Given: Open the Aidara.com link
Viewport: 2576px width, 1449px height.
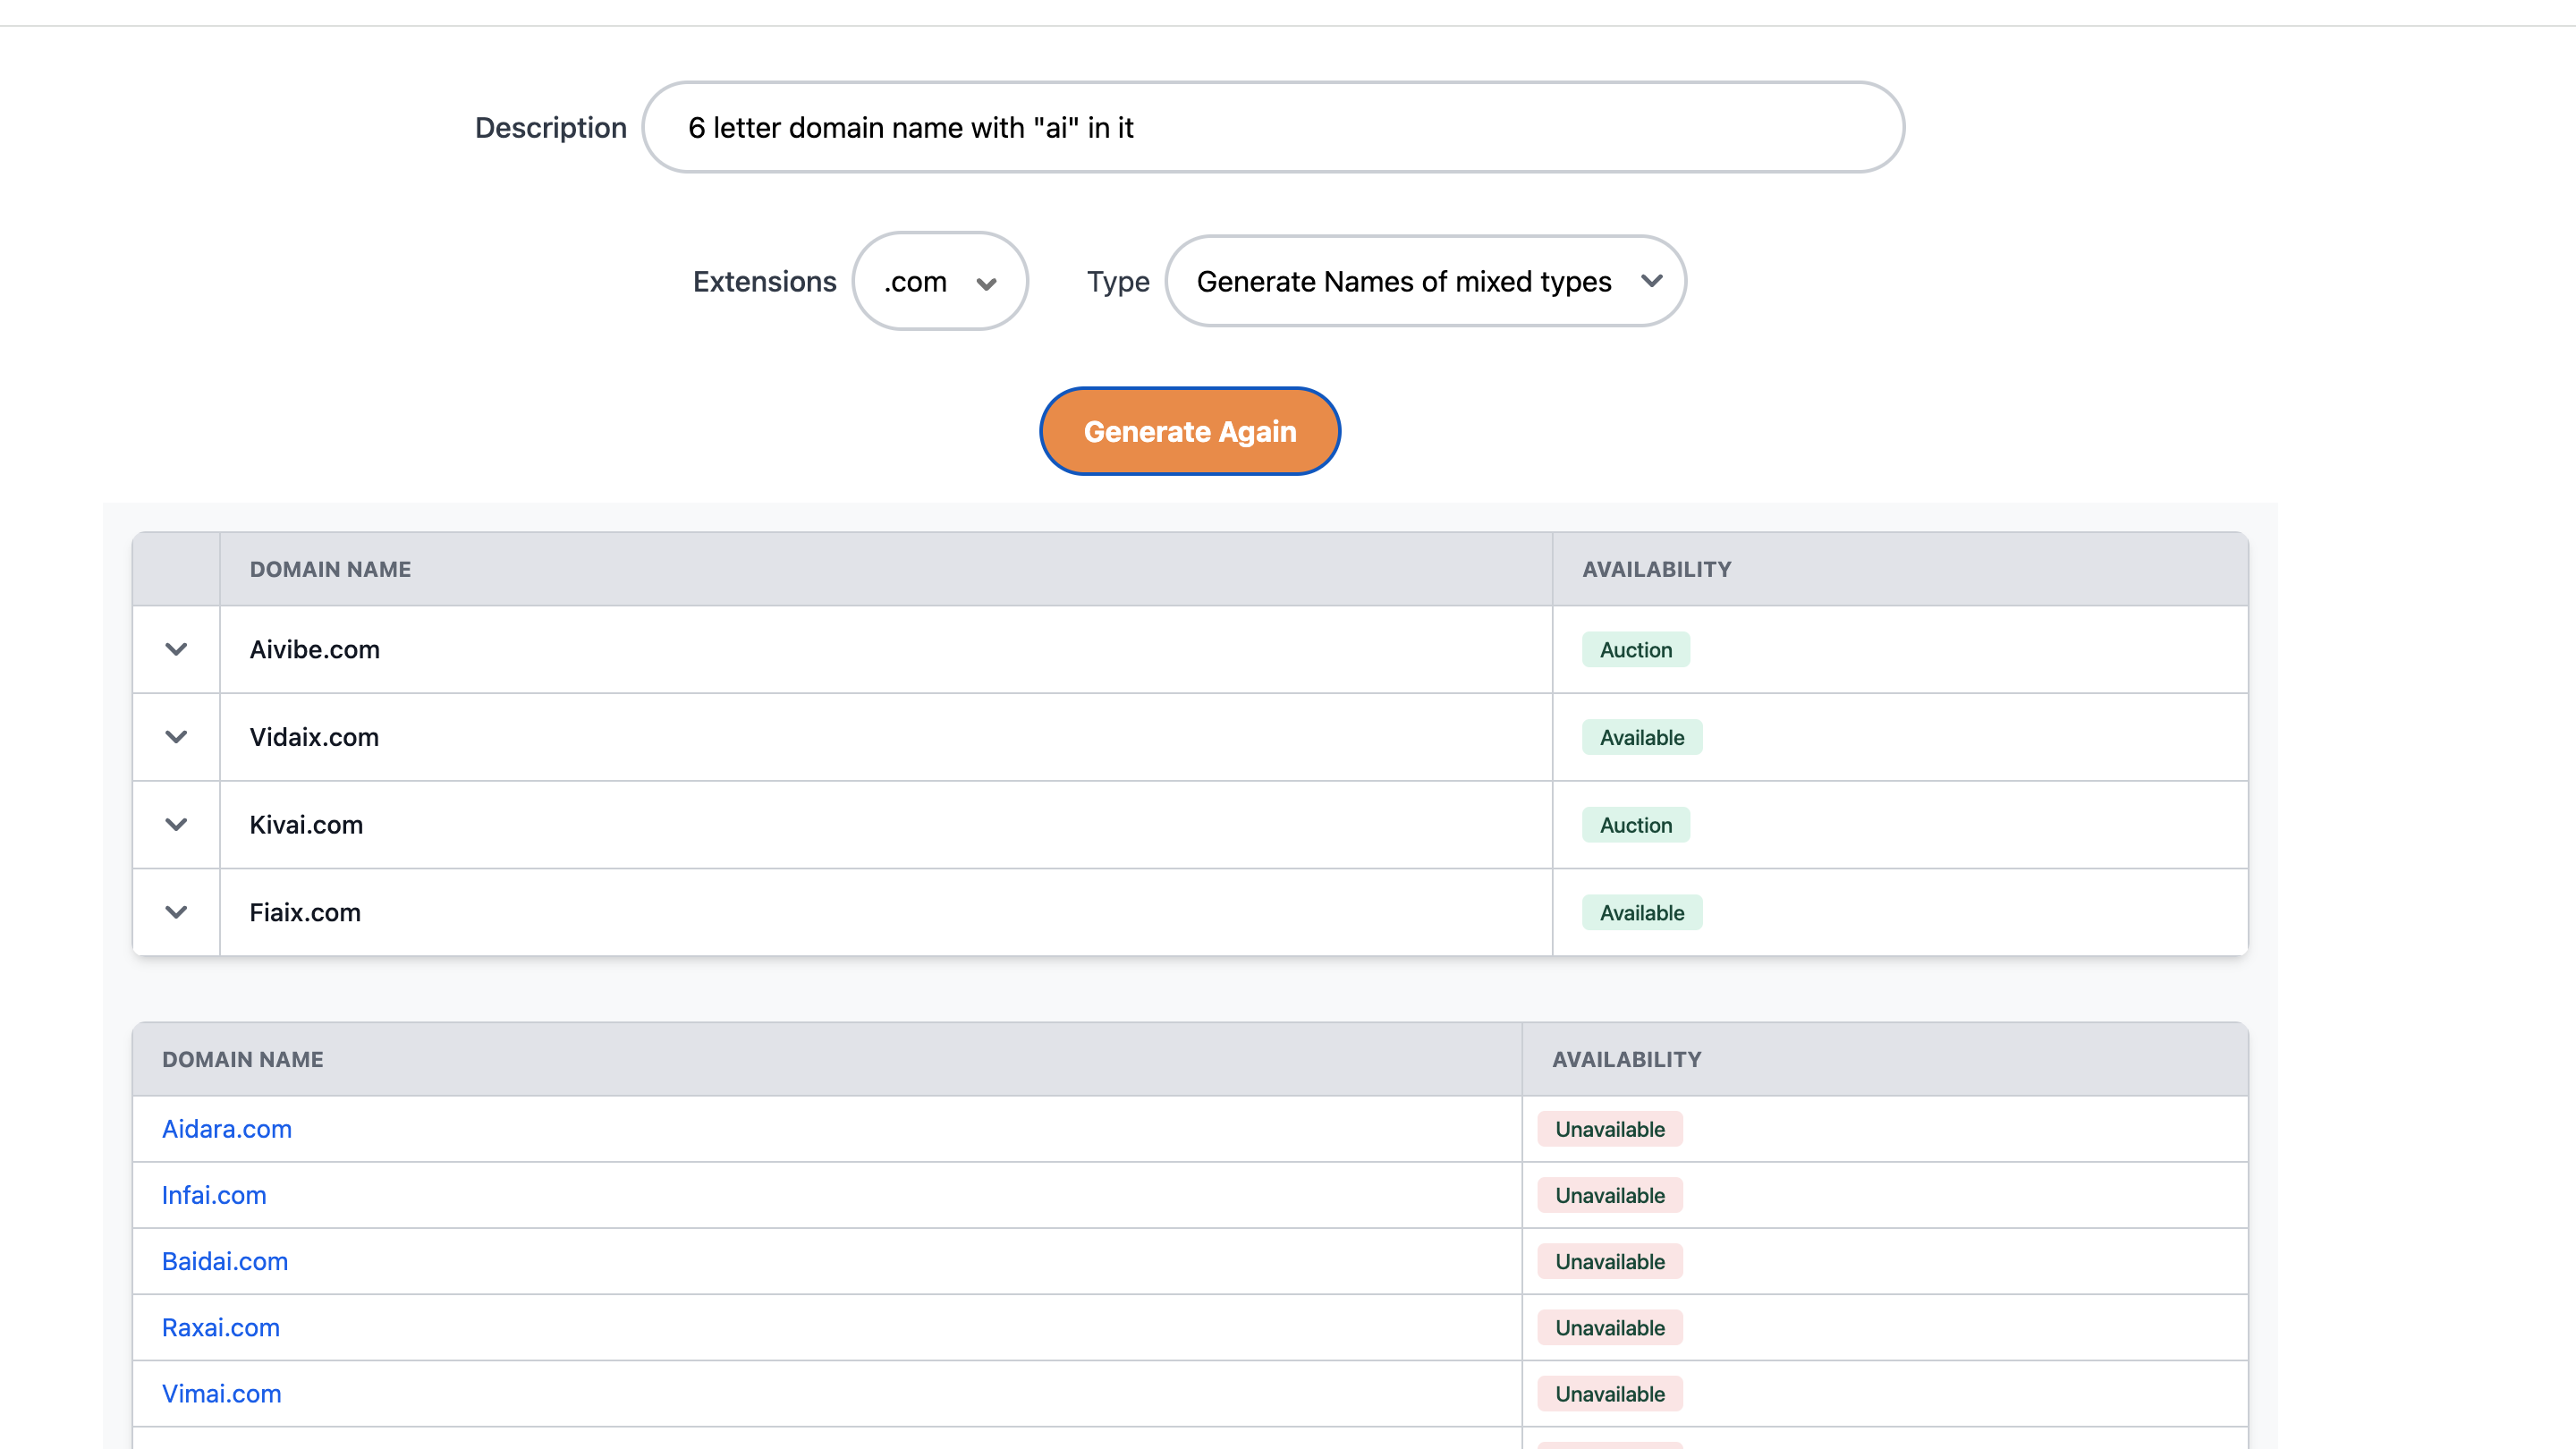Looking at the screenshot, I should coord(227,1129).
